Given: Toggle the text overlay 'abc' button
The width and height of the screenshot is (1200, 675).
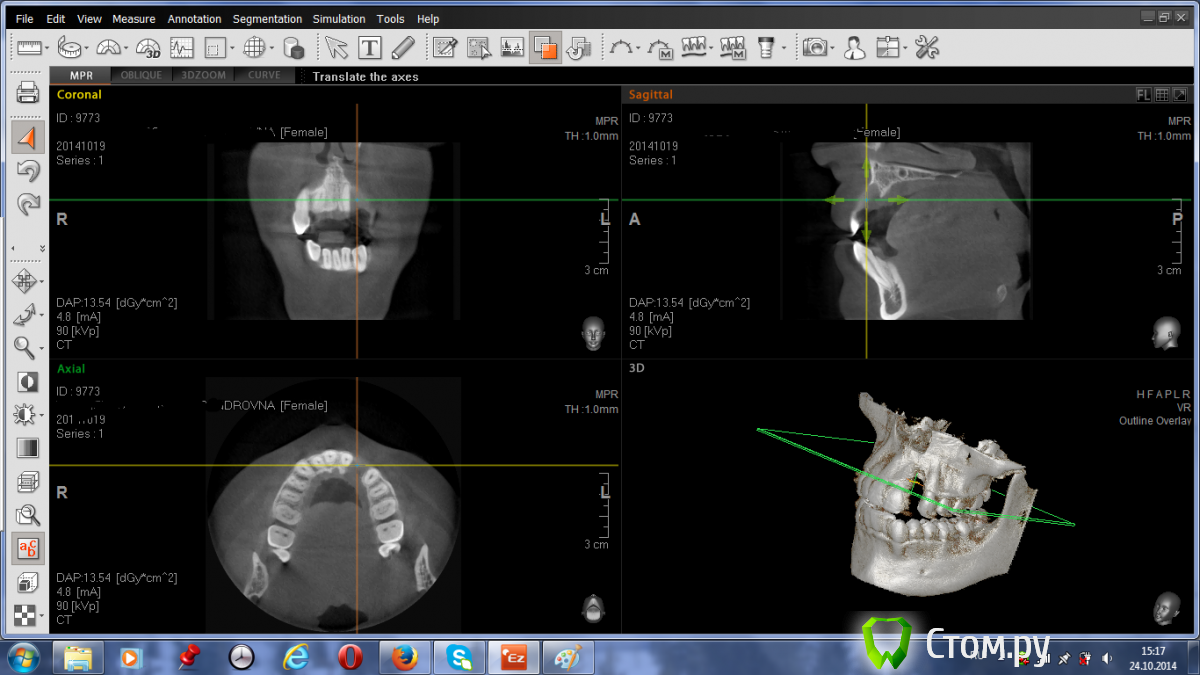Looking at the screenshot, I should click(x=28, y=548).
